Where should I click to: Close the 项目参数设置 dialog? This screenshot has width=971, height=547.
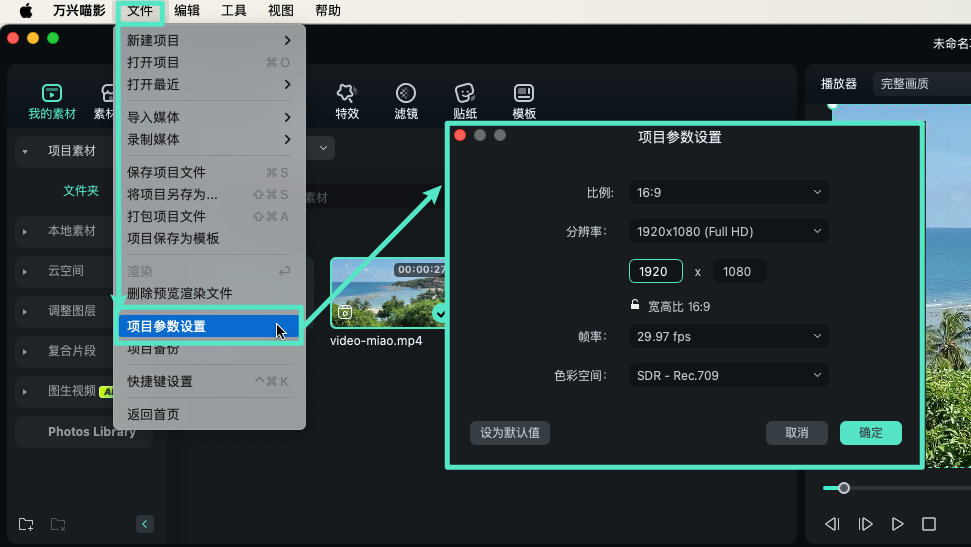(x=459, y=135)
